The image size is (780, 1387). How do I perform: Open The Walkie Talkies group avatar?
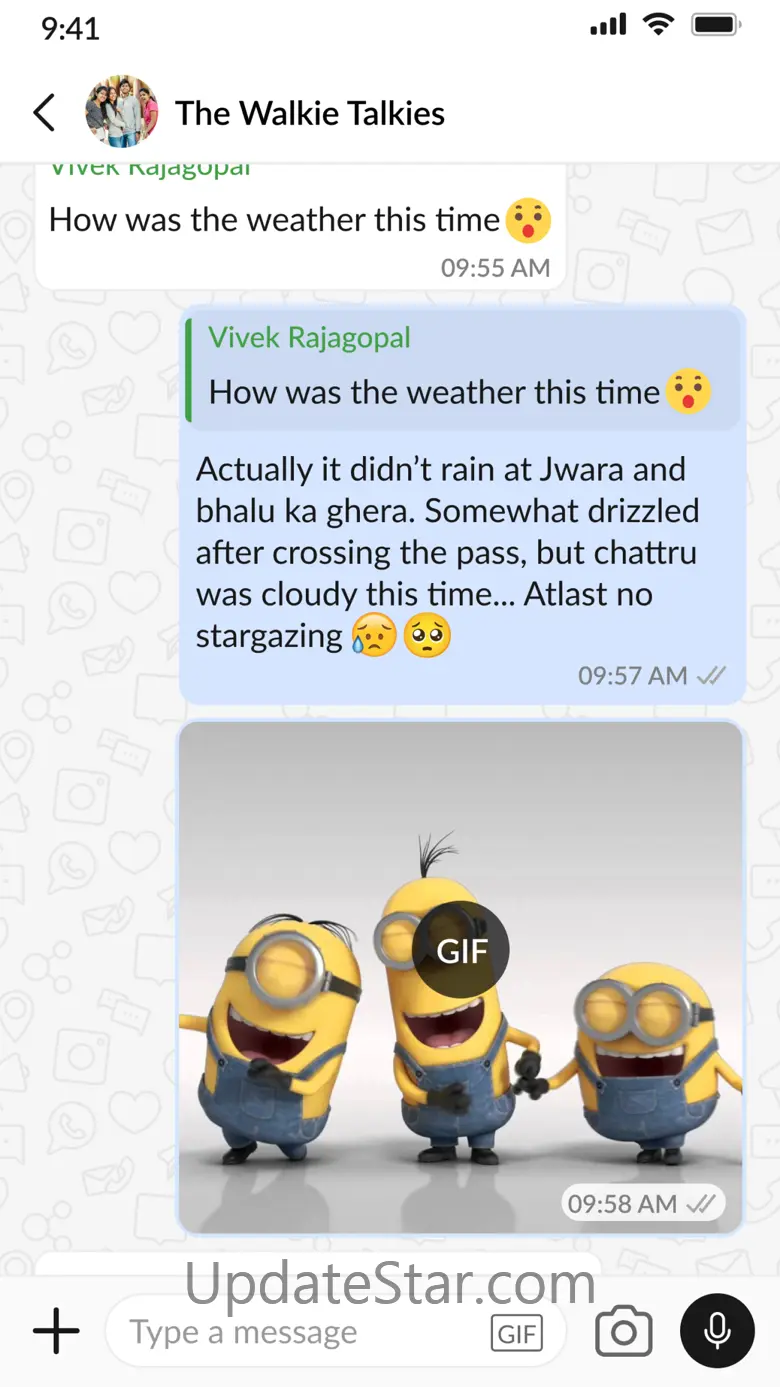pos(121,112)
